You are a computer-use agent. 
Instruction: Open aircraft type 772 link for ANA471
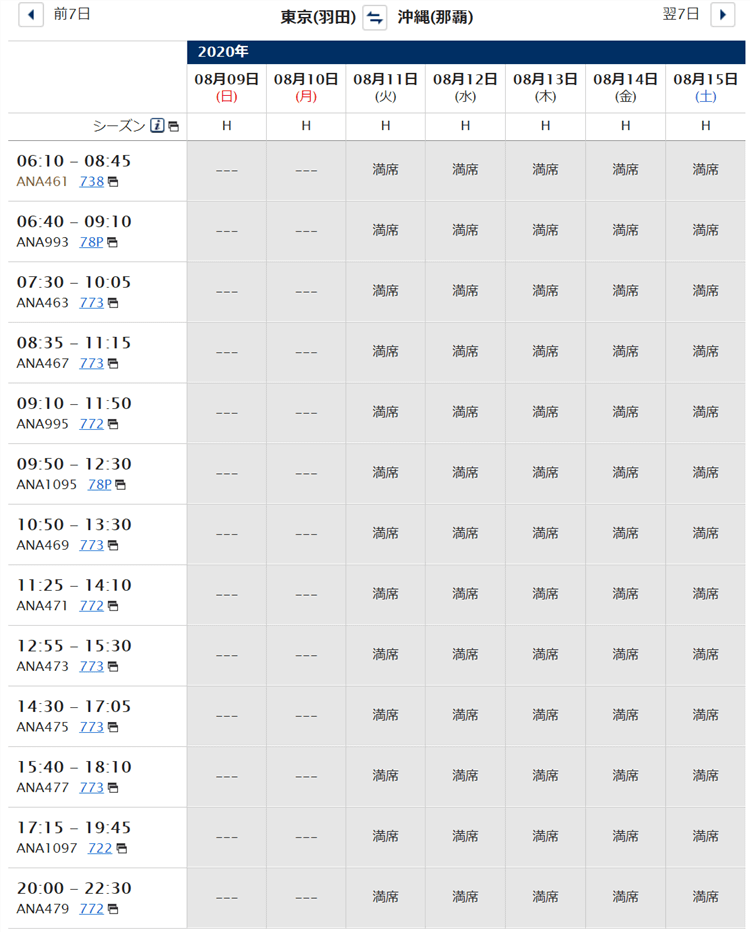tap(92, 605)
